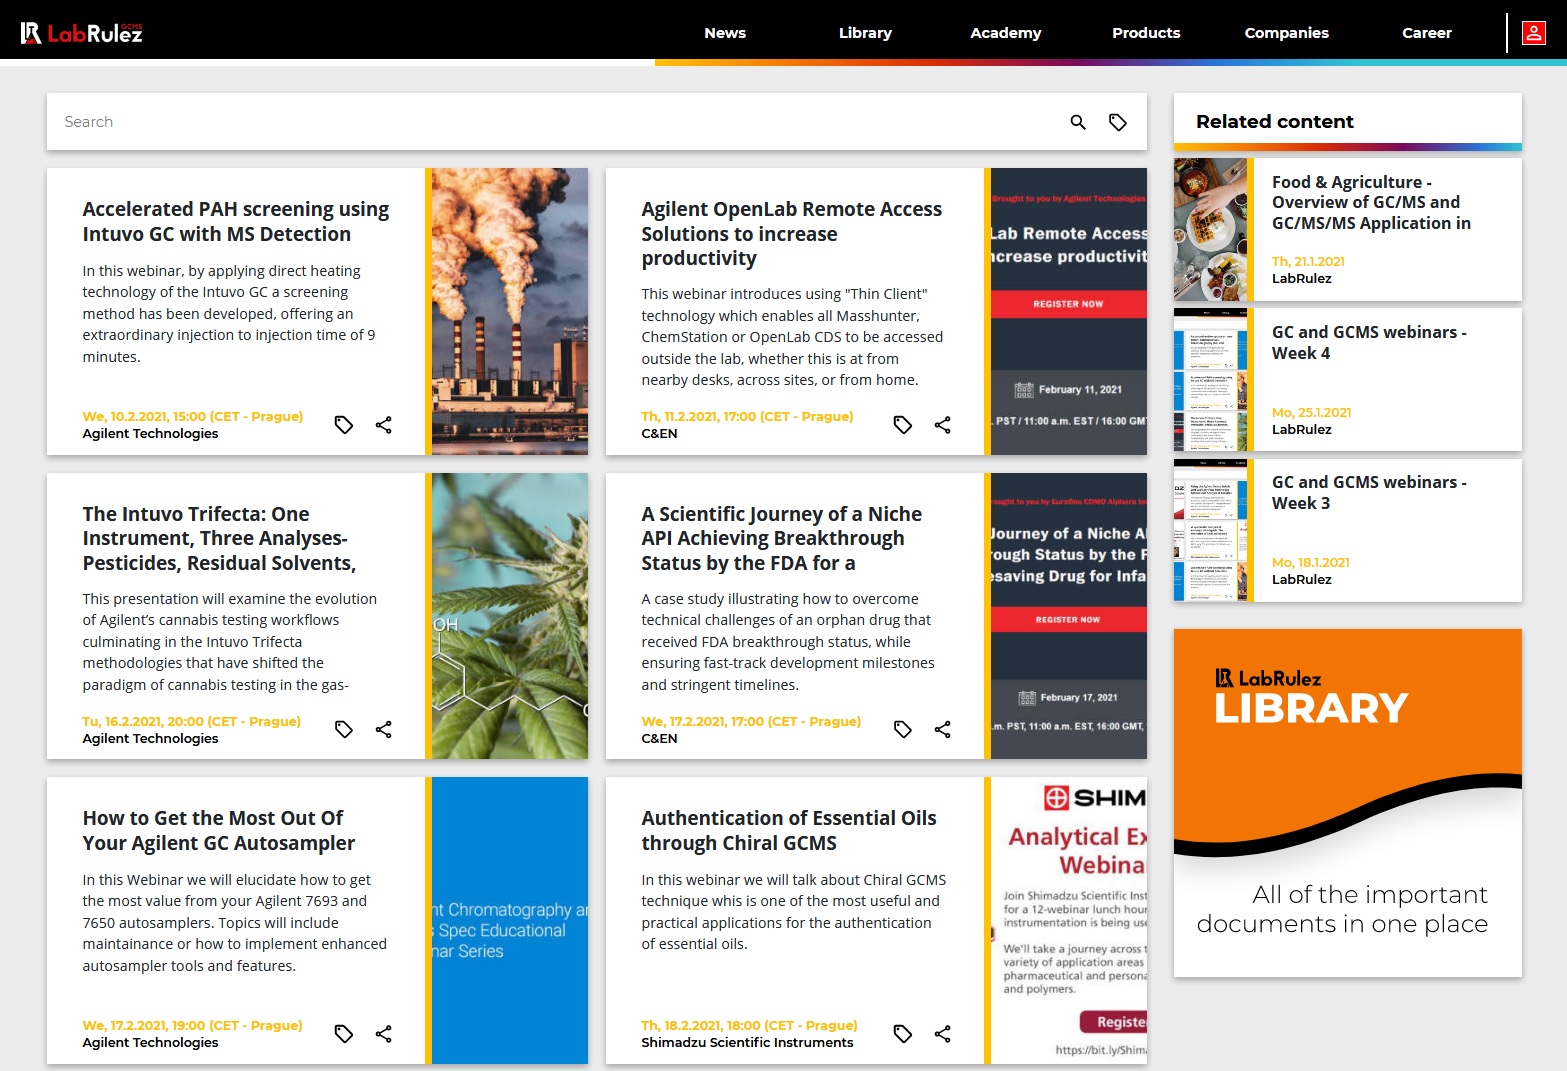Click the blue Chromatography Educational Series thumbnail
Viewport: 1567px width, 1071px height.
(510, 920)
